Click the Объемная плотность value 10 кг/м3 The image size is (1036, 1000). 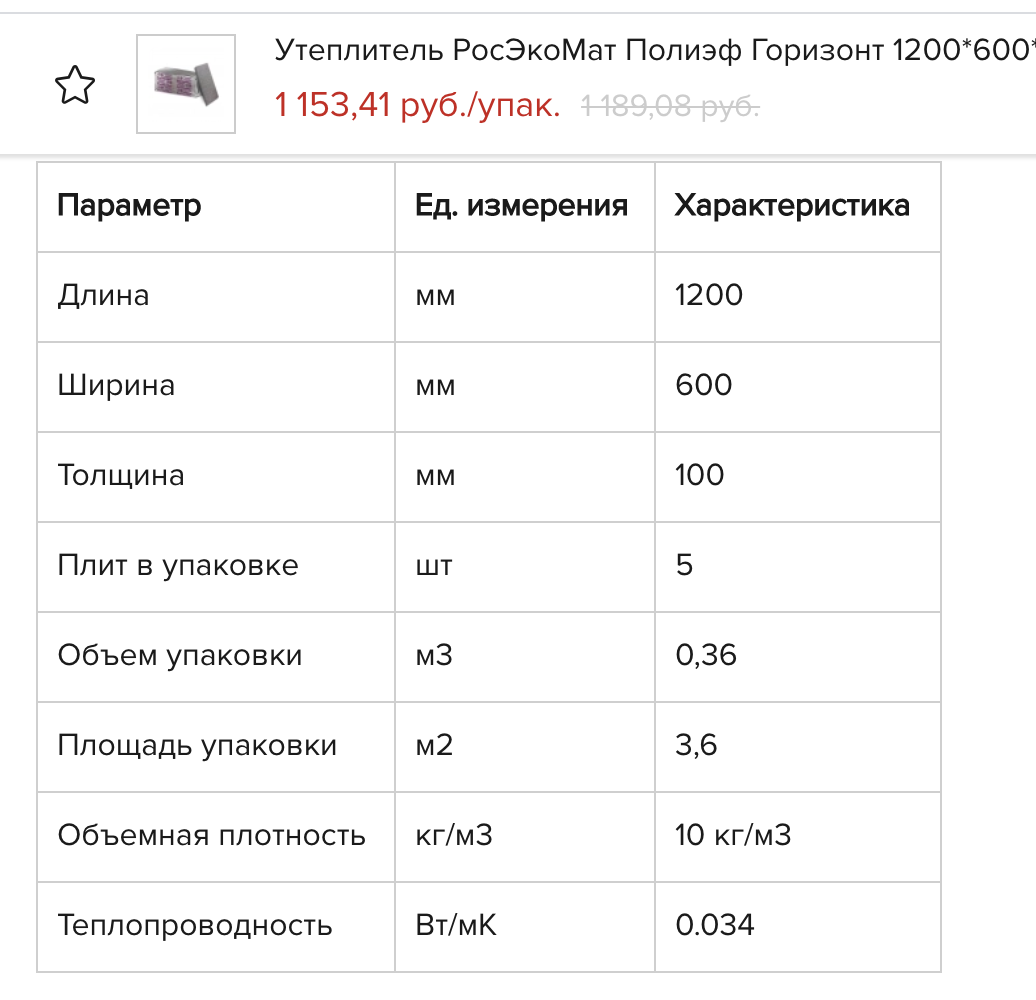click(733, 836)
